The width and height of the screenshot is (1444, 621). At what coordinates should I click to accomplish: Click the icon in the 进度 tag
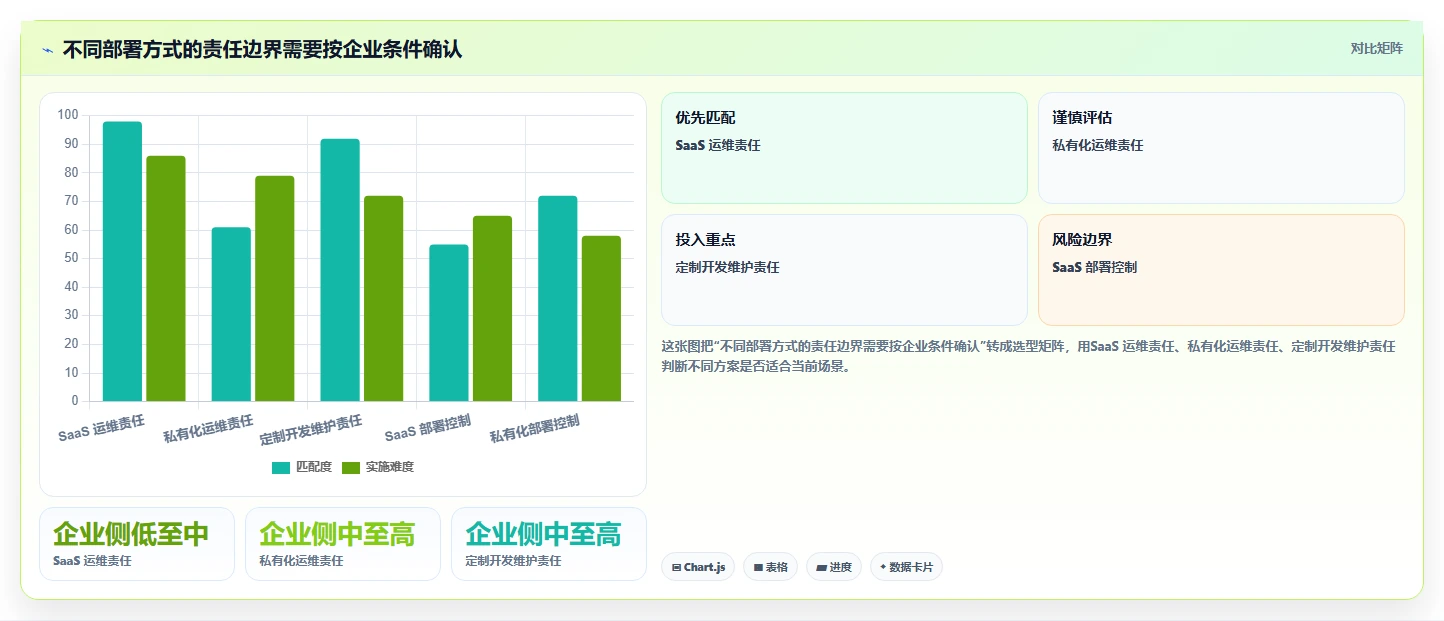coord(822,568)
